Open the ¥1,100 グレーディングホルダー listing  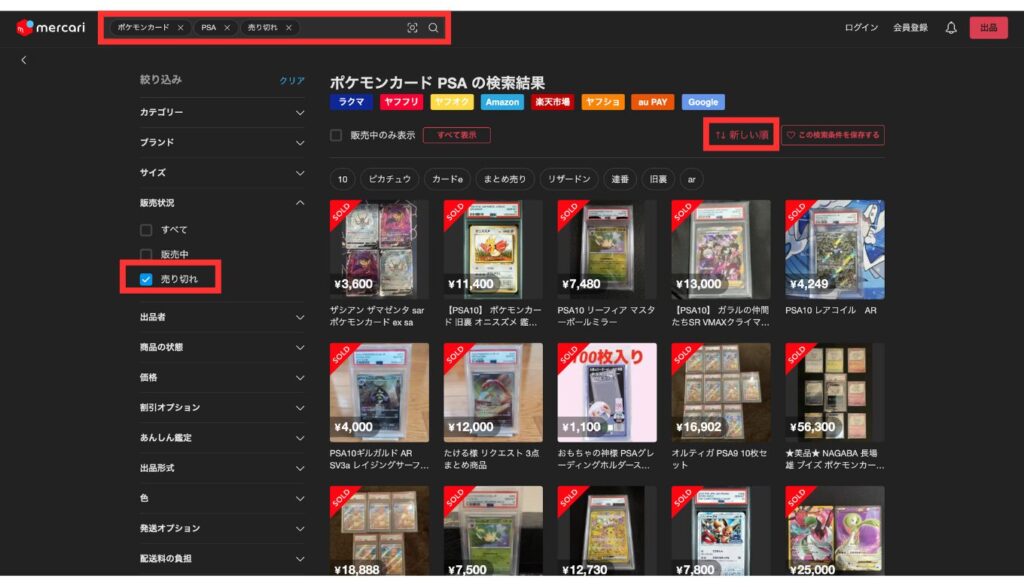607,392
